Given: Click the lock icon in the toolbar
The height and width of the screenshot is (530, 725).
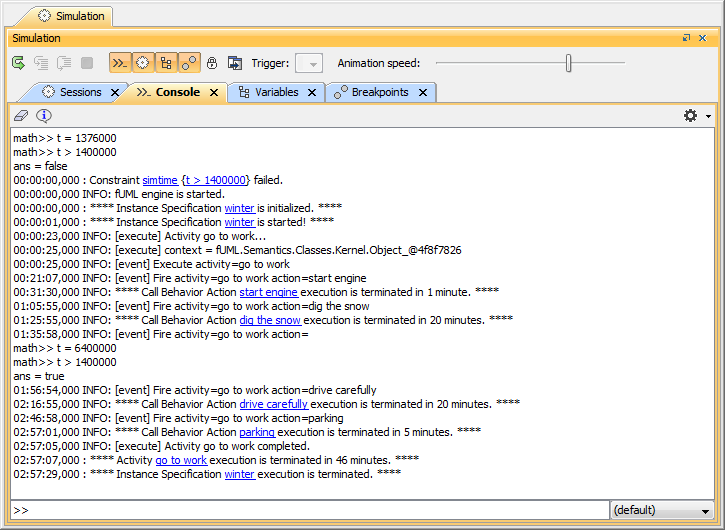Looking at the screenshot, I should [x=212, y=63].
